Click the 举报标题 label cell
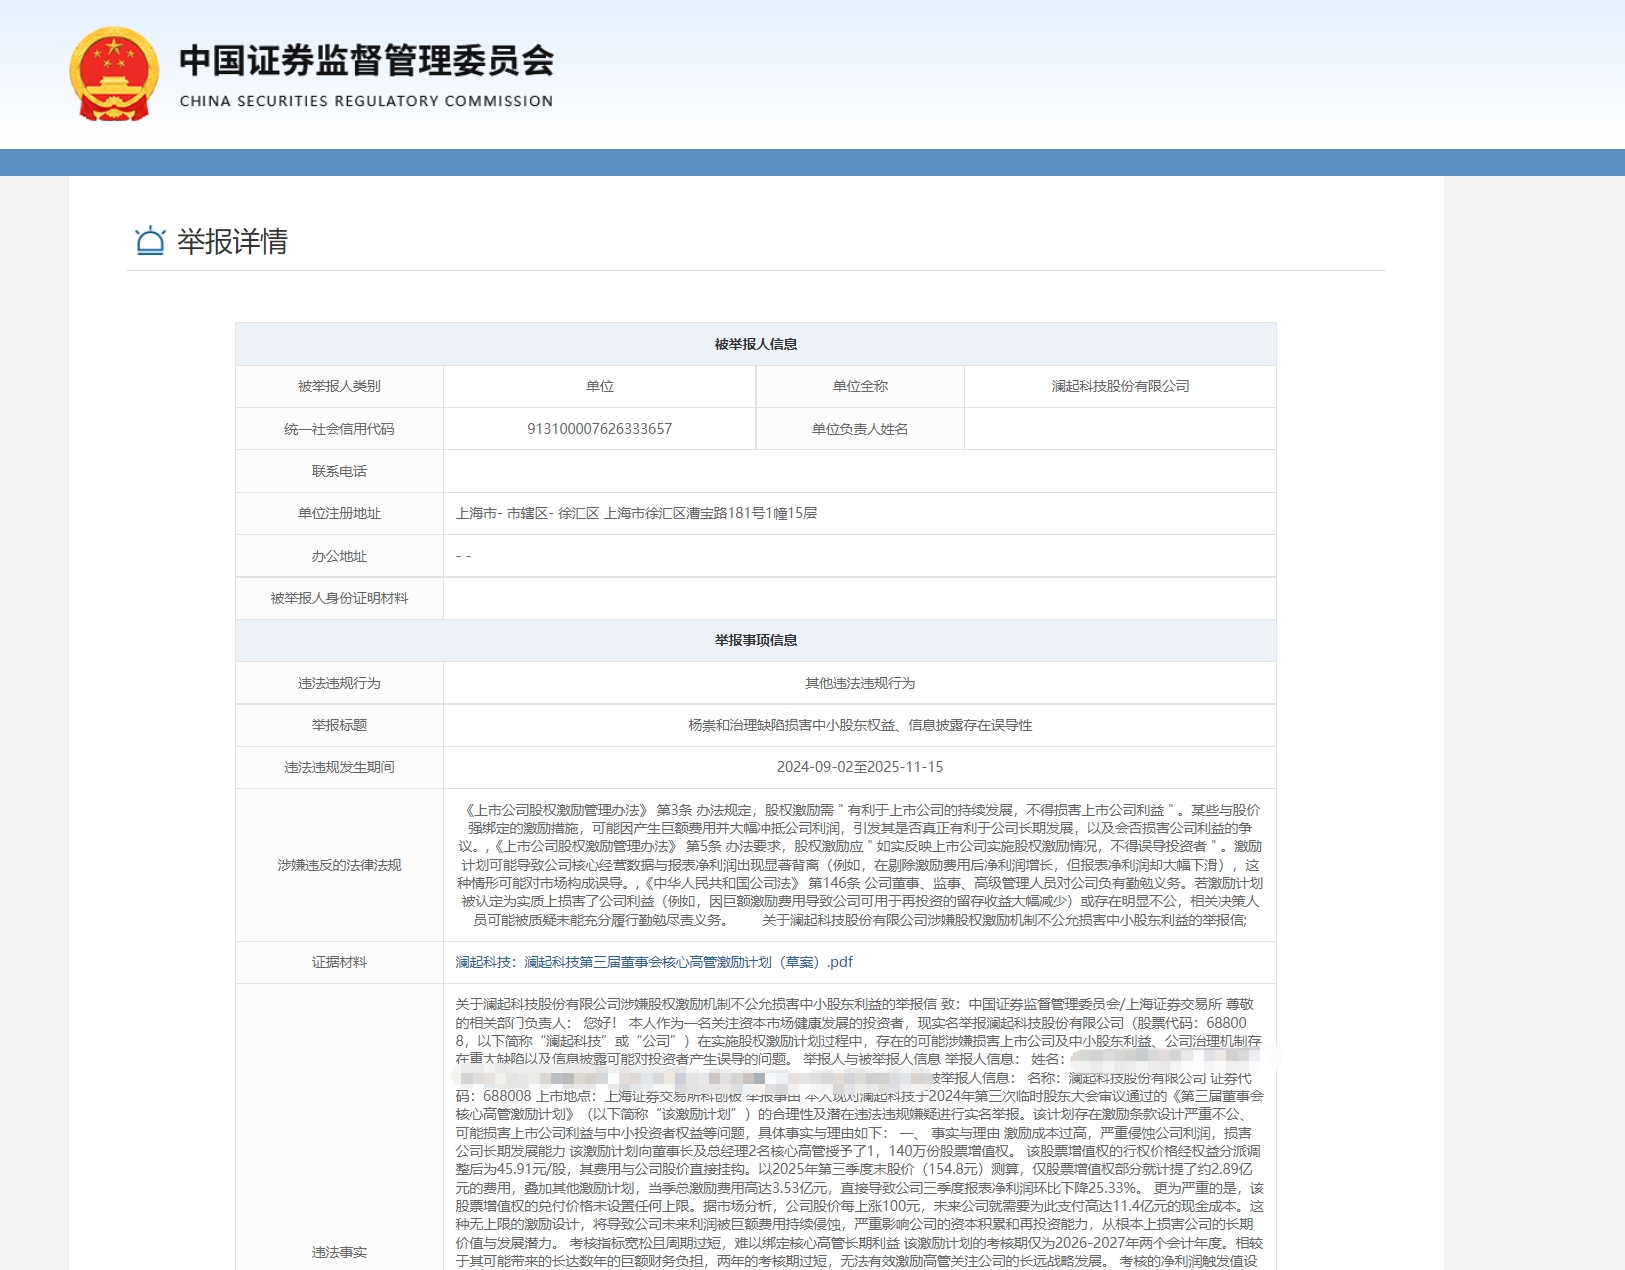 click(x=339, y=725)
